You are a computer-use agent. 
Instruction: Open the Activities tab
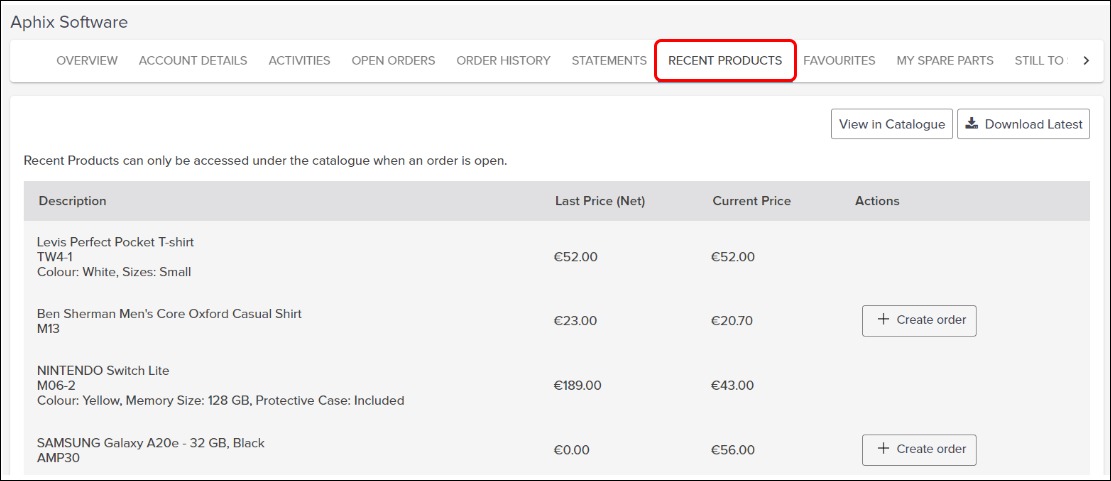coord(299,61)
